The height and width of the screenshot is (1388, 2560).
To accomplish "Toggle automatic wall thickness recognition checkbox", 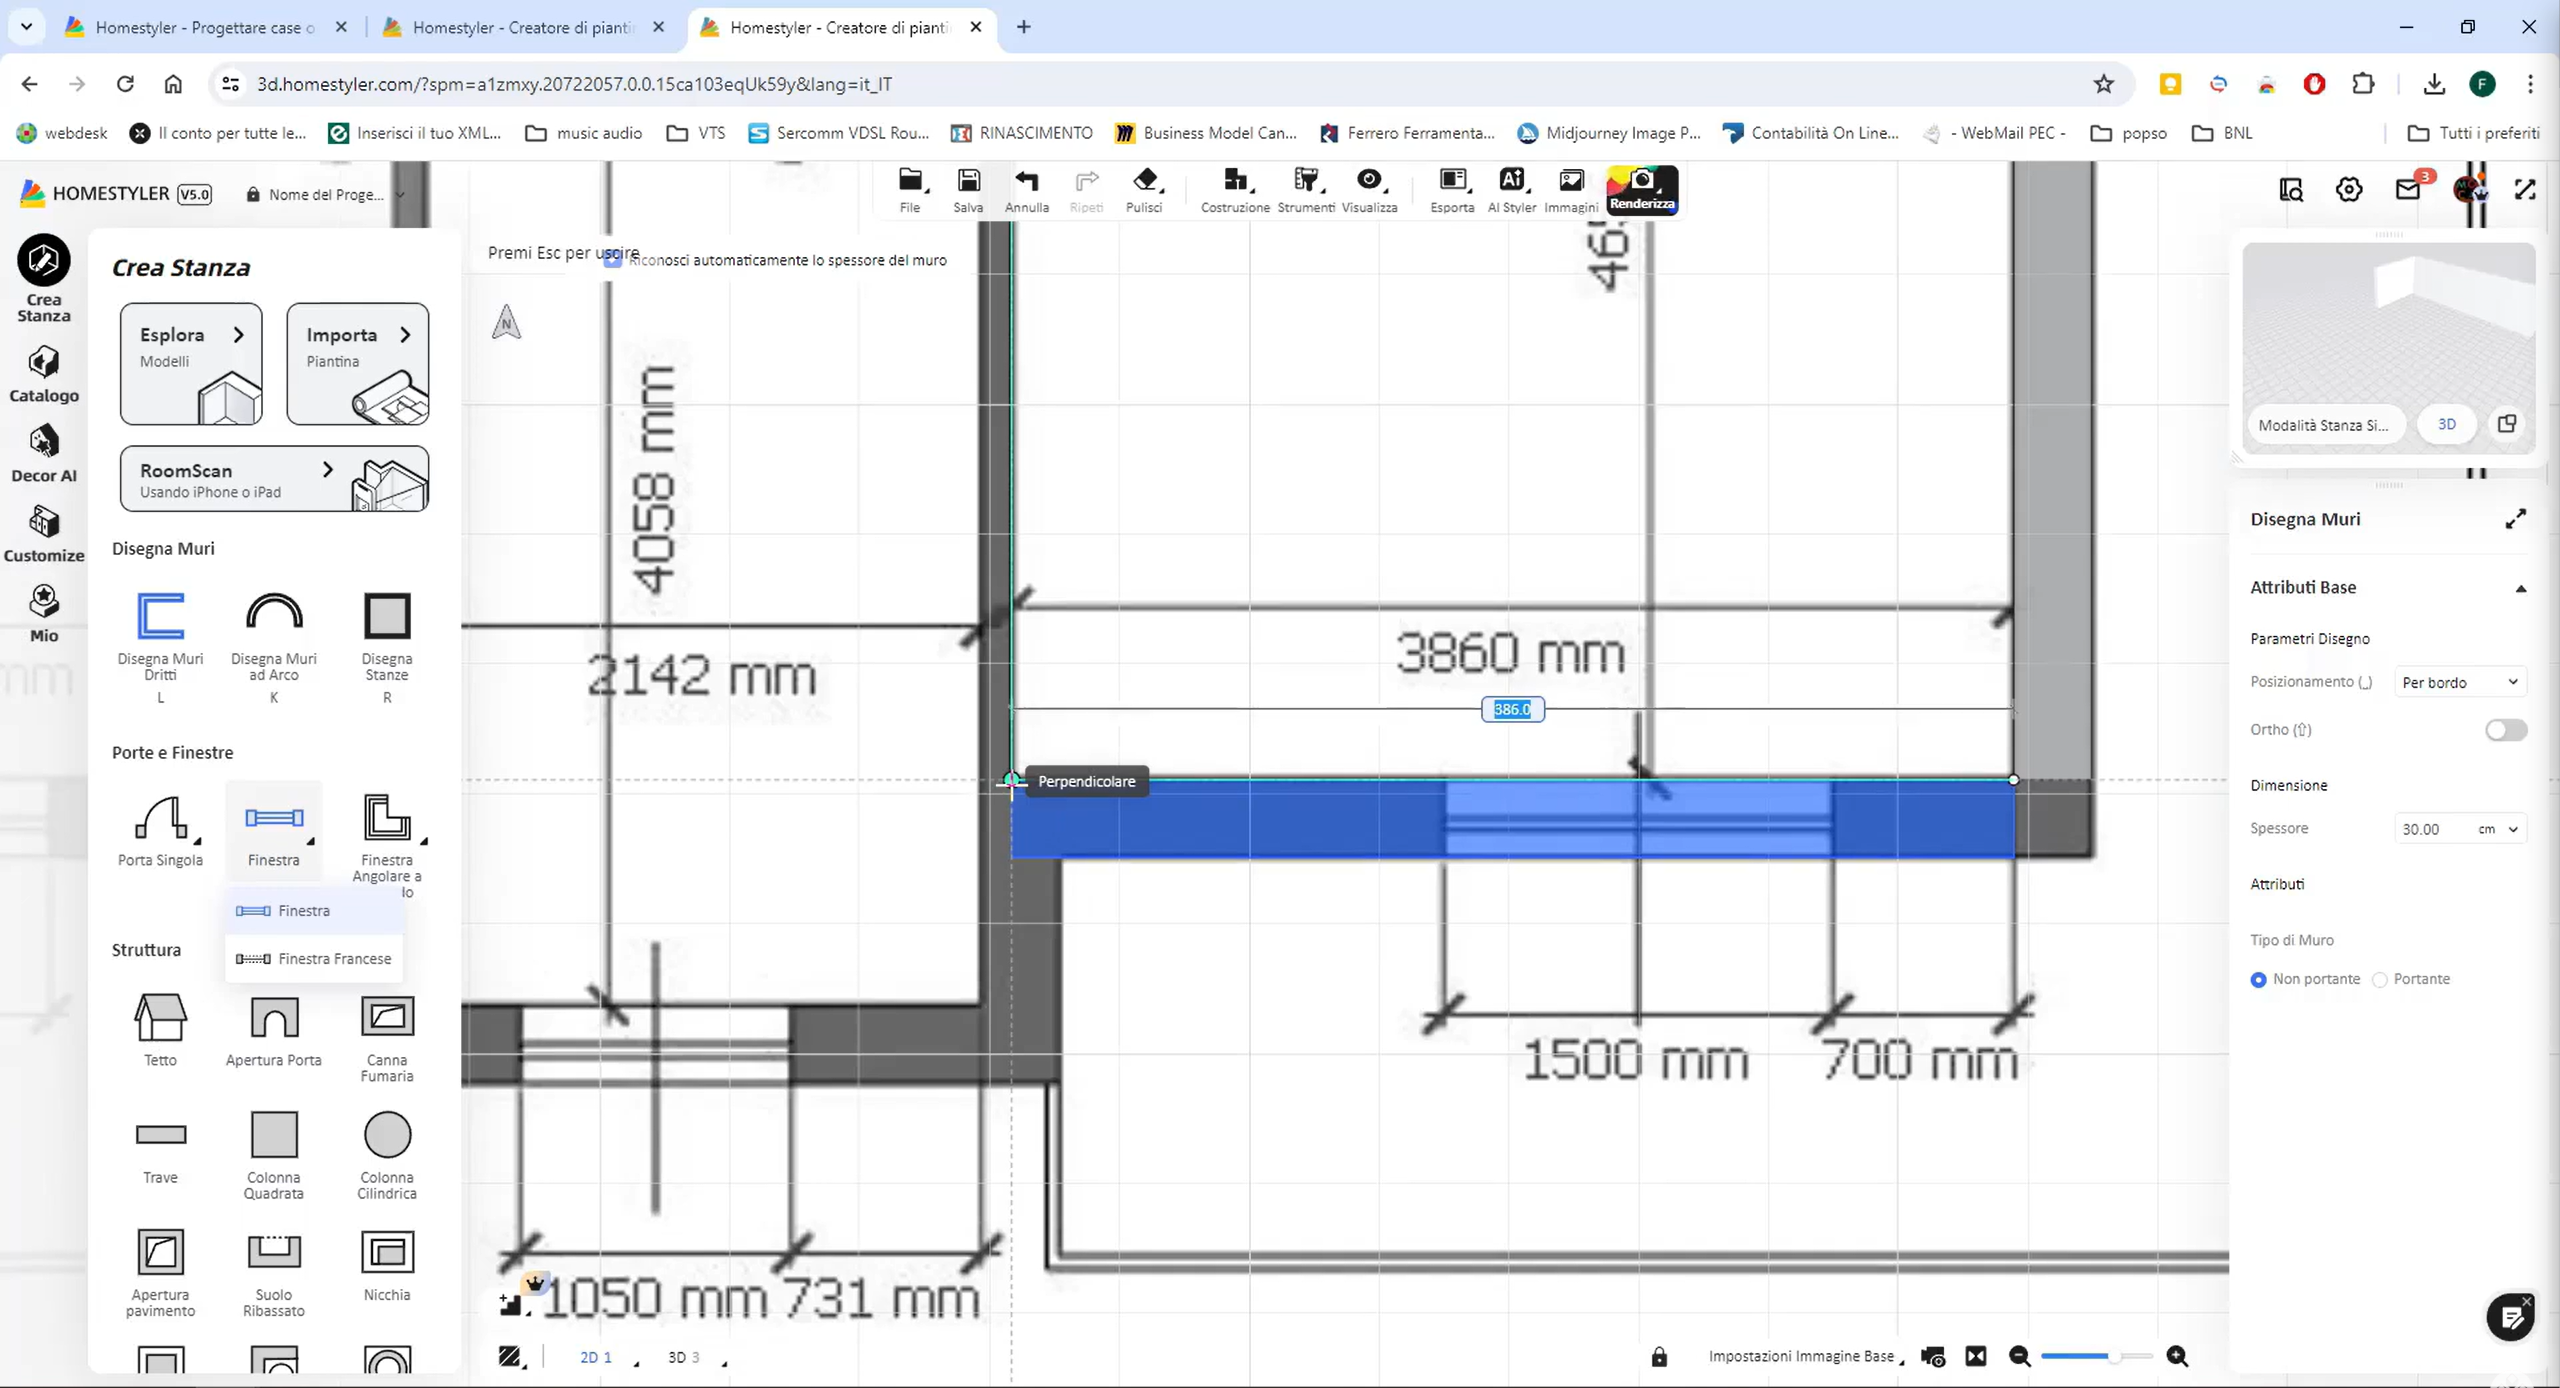I will click(613, 260).
